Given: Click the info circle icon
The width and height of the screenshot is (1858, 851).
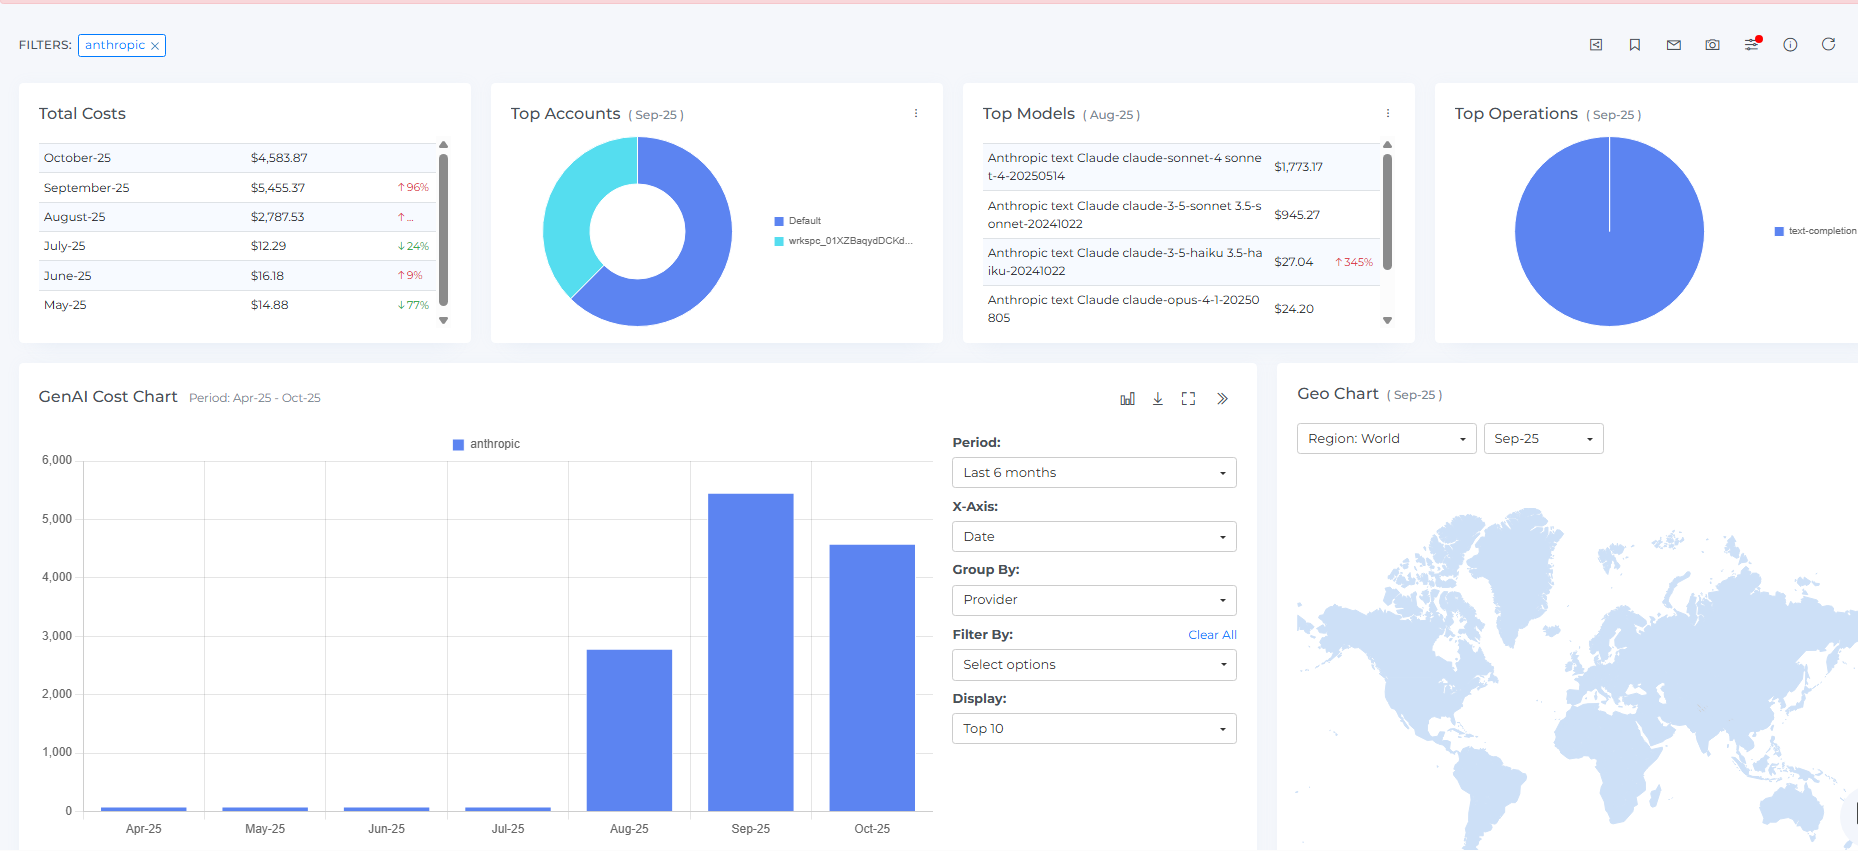Looking at the screenshot, I should point(1790,45).
